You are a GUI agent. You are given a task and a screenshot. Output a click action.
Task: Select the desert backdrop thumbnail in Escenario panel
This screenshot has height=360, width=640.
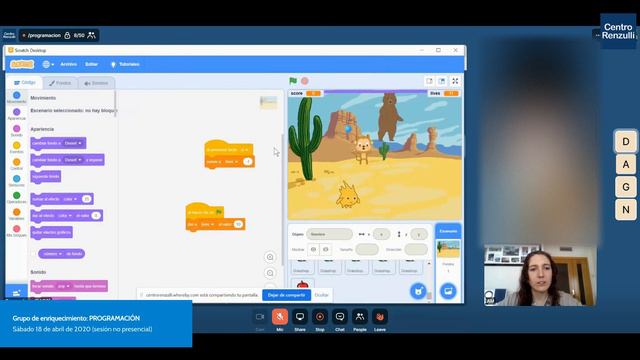pyautogui.click(x=448, y=249)
